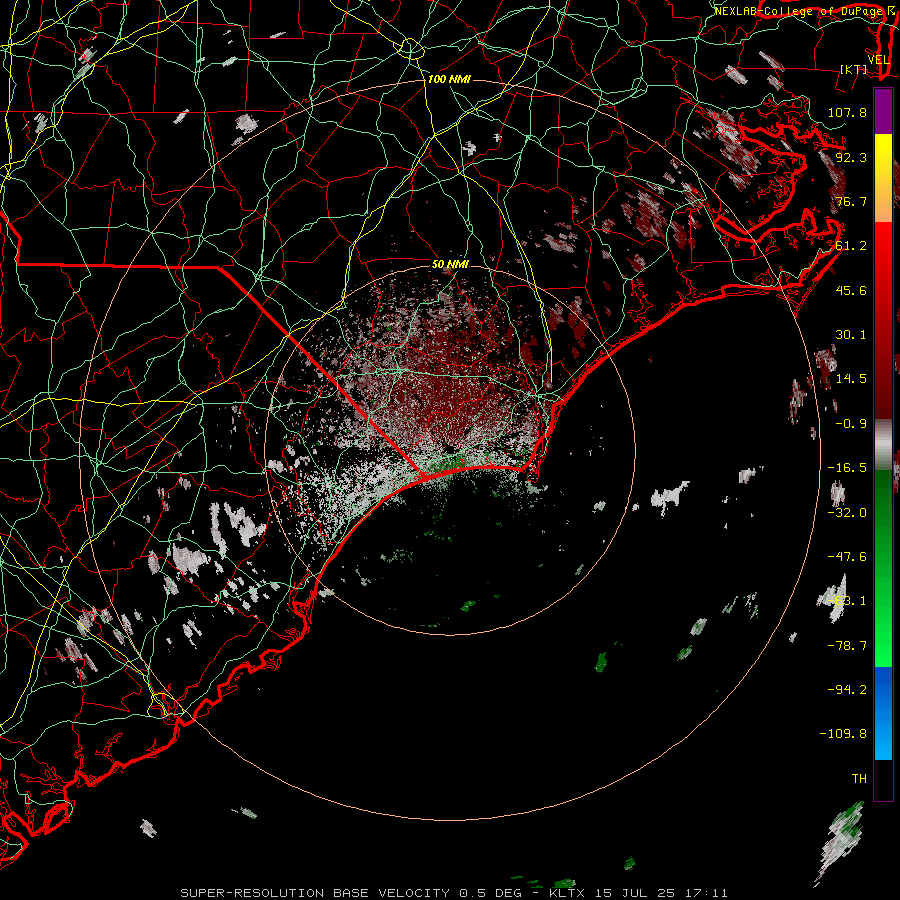The image size is (900, 900).
Task: Select the -63.1 velocity legend value
Action: [x=847, y=601]
